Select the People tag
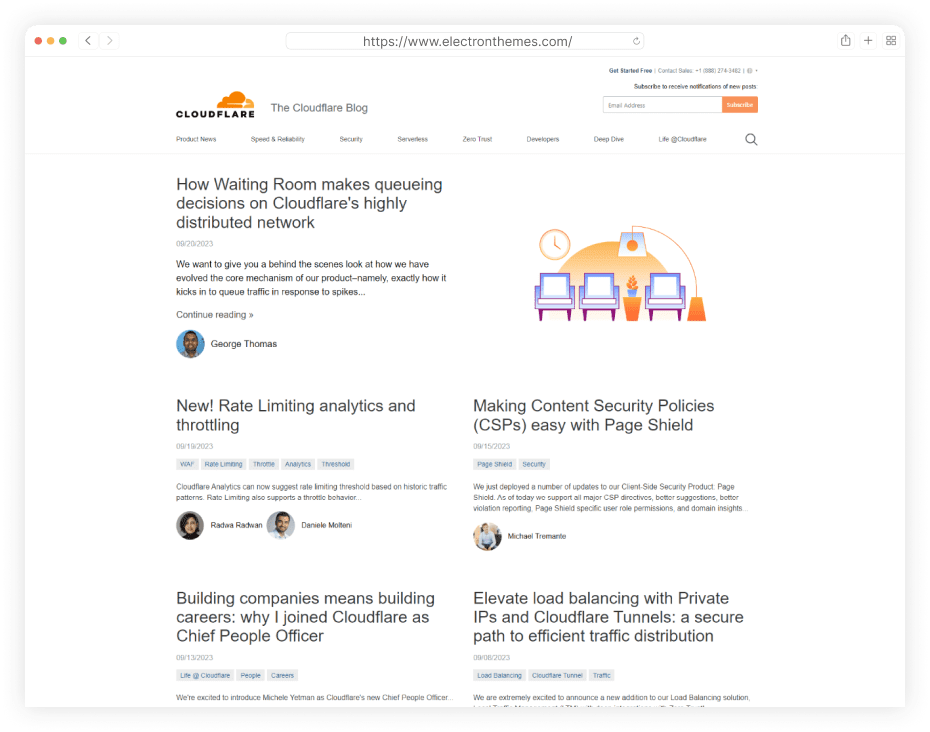930x732 pixels. tap(250, 676)
